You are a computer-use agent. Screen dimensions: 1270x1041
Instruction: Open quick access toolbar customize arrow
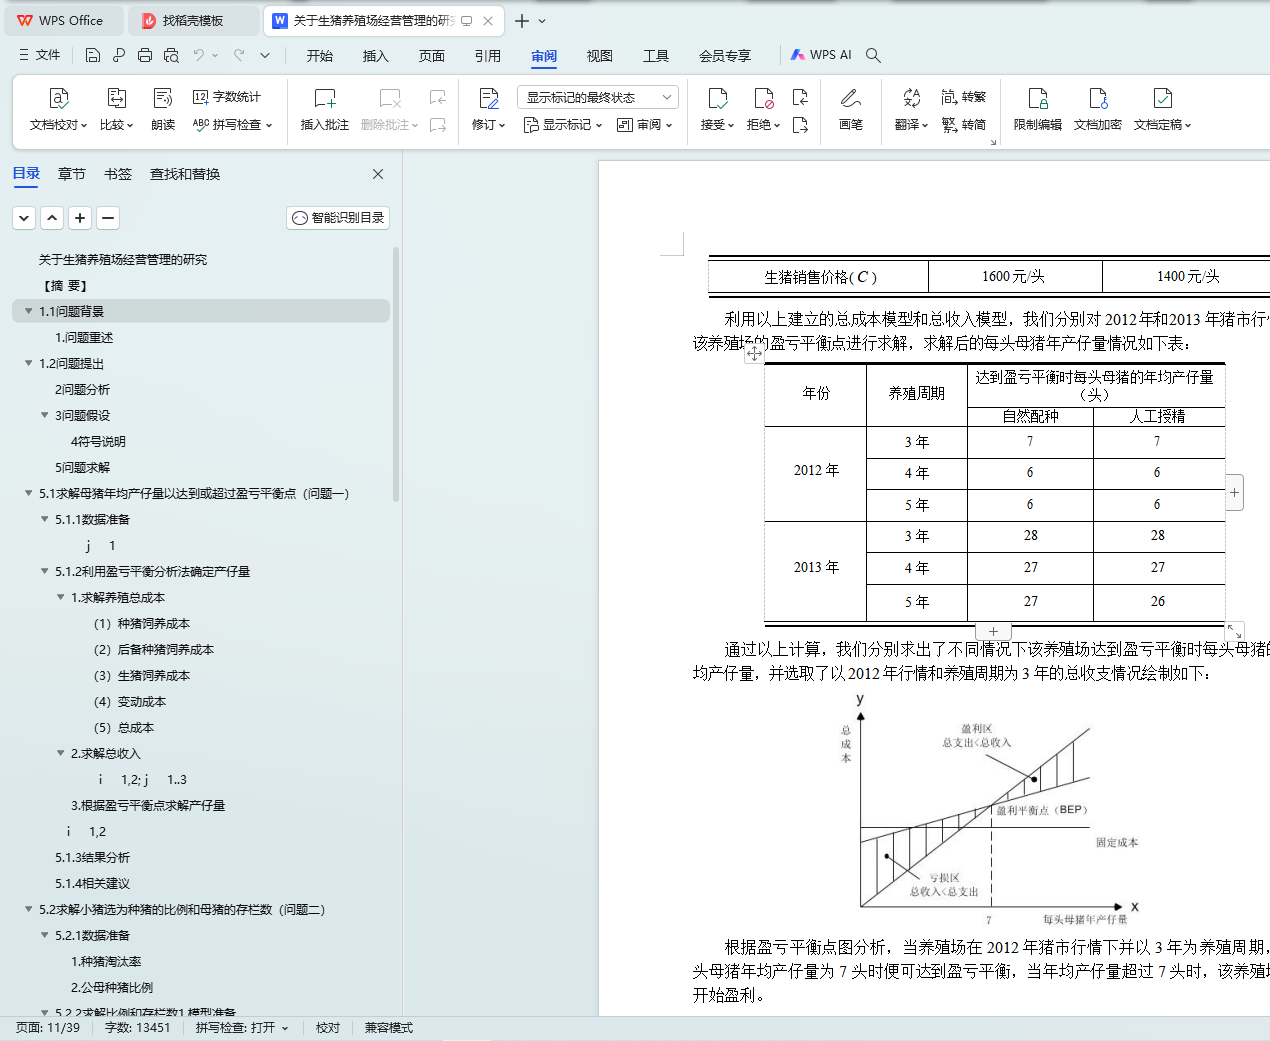(265, 55)
